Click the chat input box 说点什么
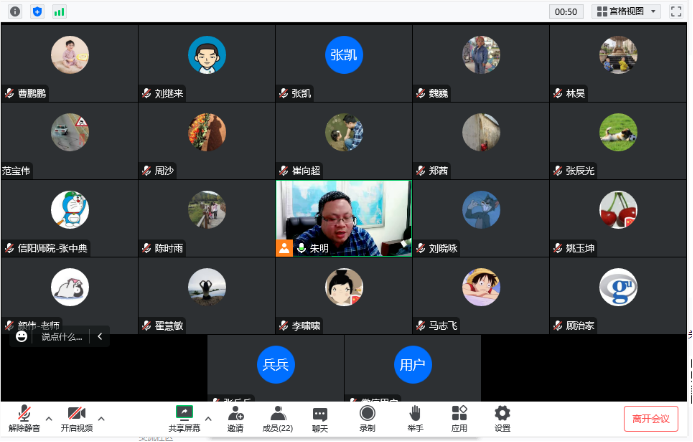This screenshot has height=442, width=693. pos(62,337)
